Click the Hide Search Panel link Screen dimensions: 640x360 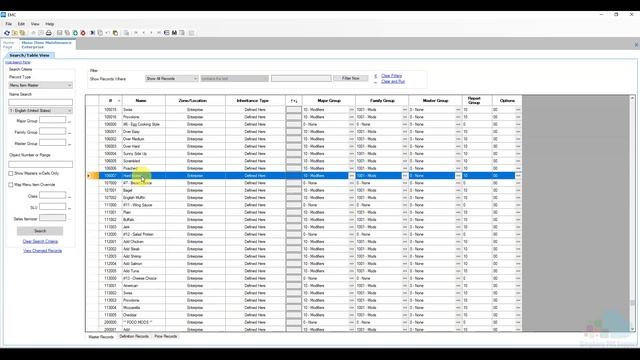tap(18, 62)
